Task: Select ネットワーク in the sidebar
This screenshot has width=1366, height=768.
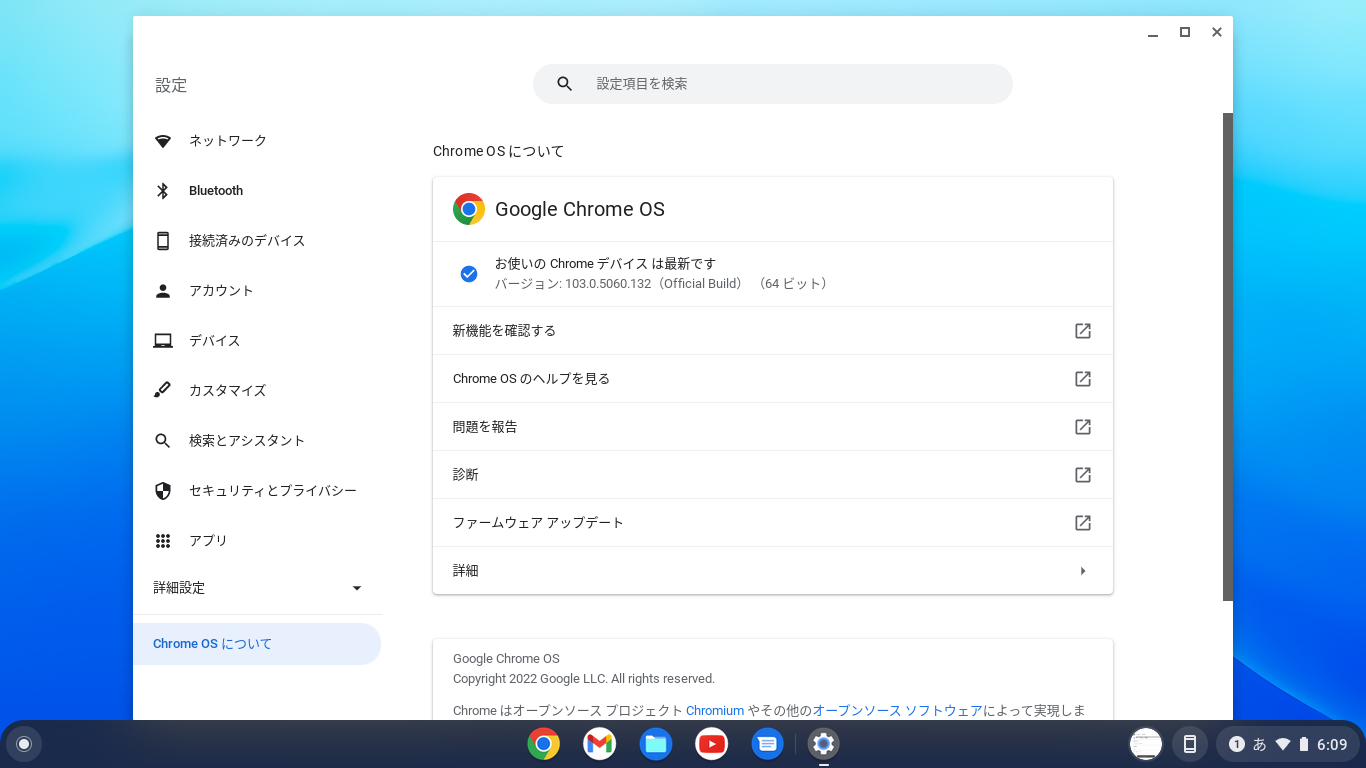Action: (x=257, y=141)
